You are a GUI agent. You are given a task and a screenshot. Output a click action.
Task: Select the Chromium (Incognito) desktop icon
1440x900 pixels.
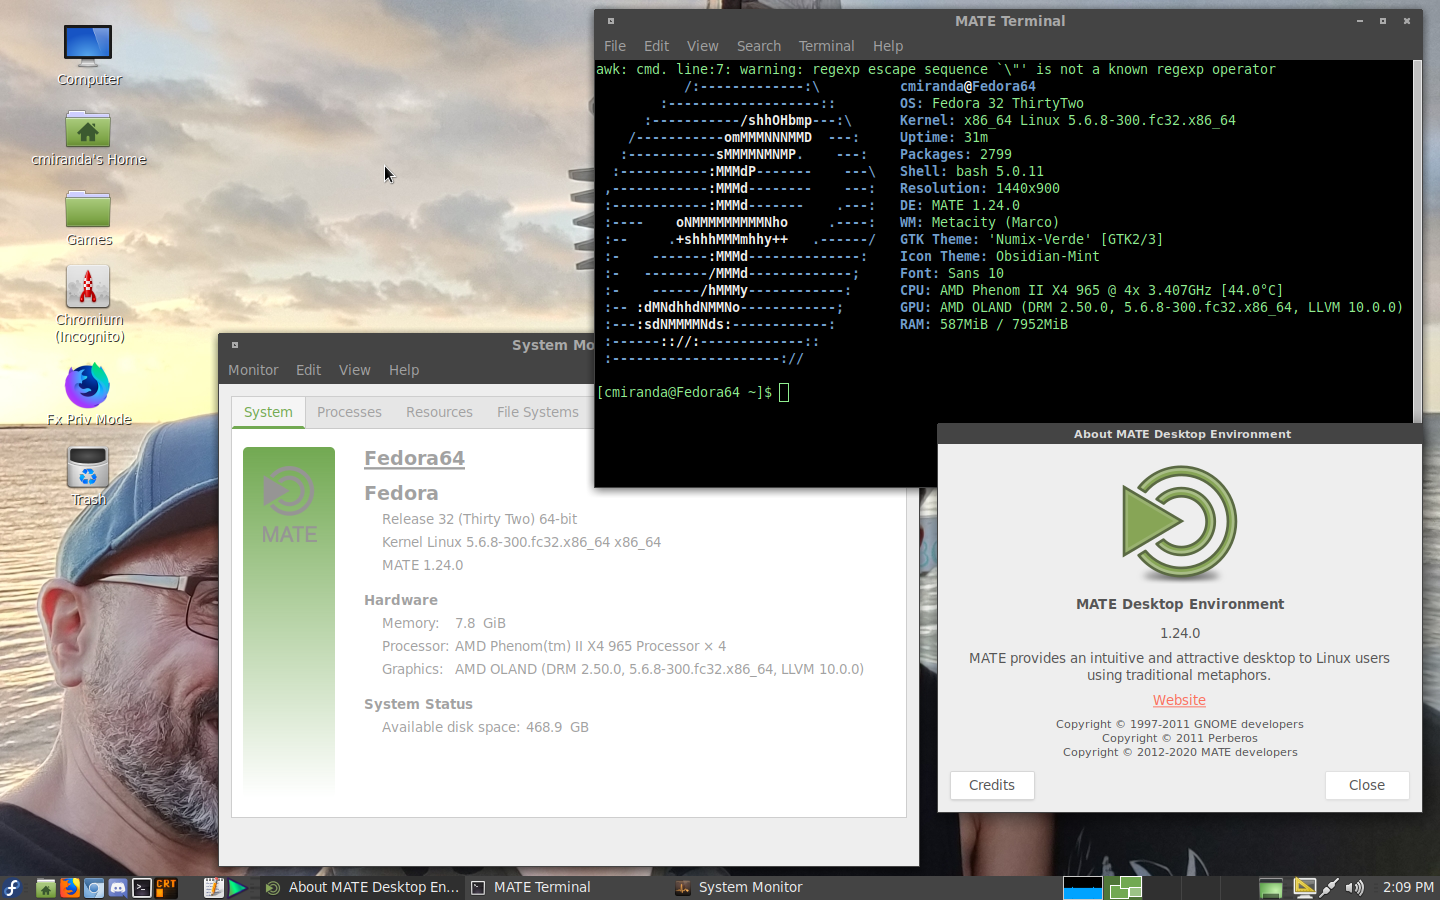(x=88, y=288)
